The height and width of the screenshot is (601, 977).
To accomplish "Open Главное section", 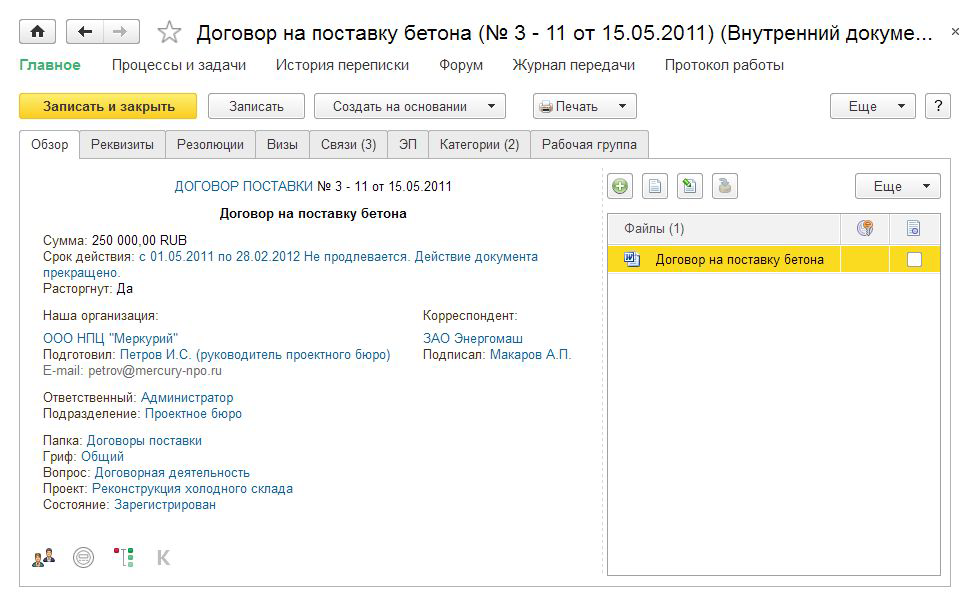I will point(50,65).
